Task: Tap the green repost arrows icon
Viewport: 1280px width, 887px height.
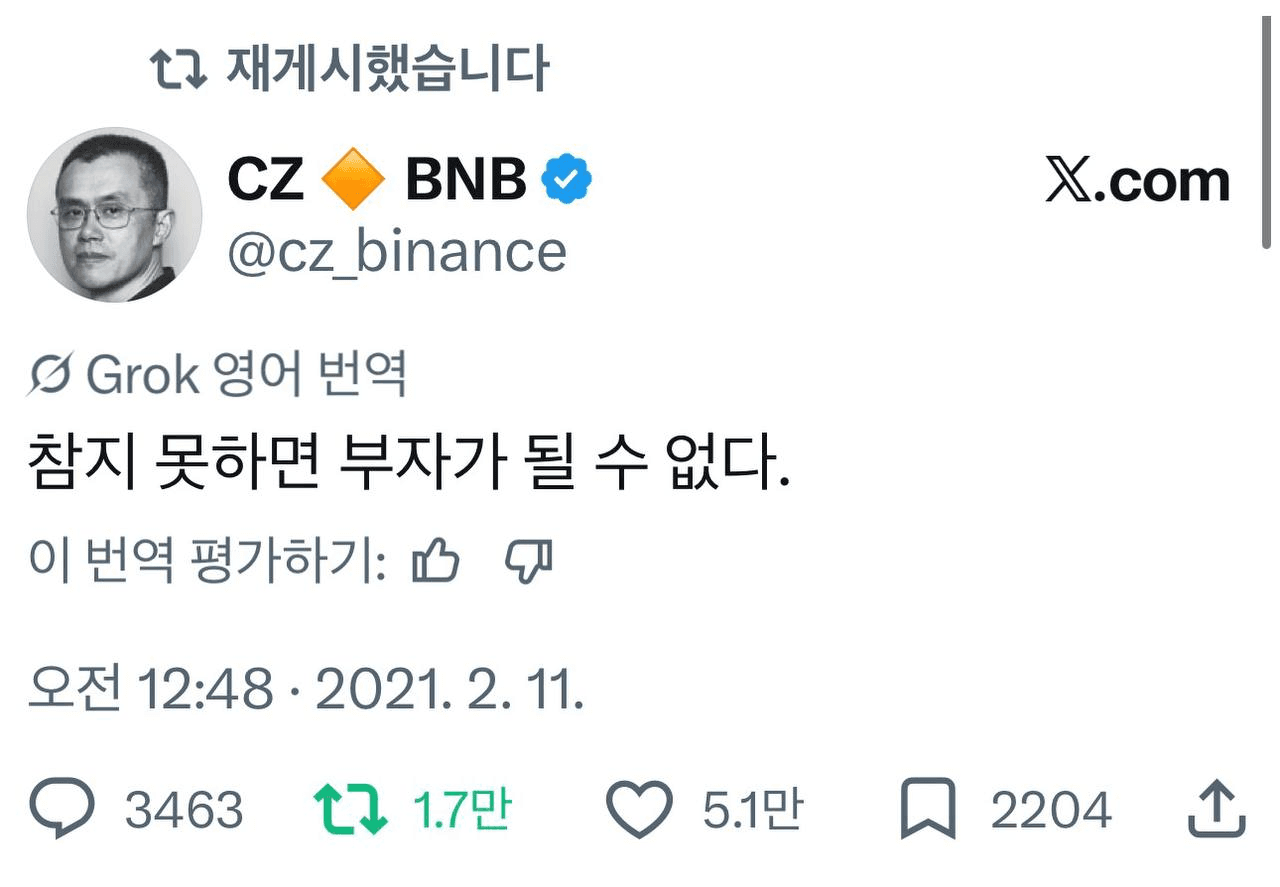Action: 351,809
